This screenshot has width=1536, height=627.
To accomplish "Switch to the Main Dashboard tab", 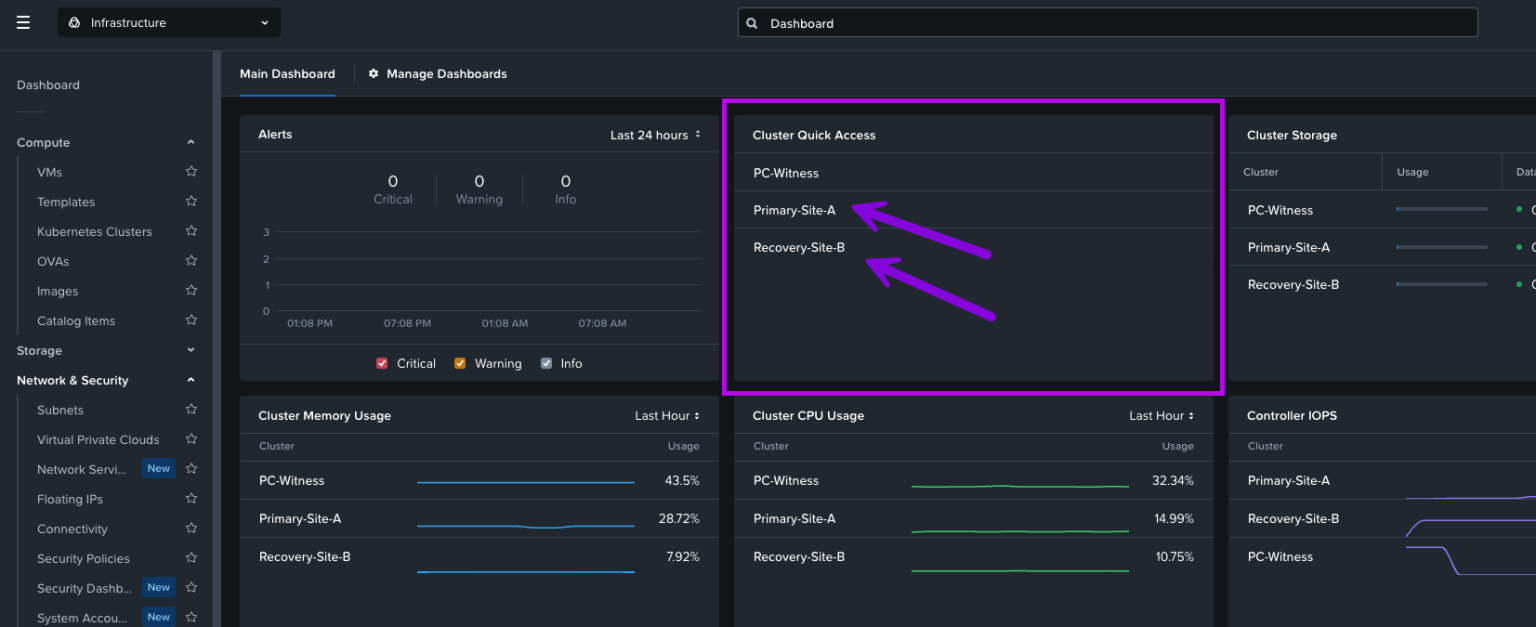I will (287, 73).
